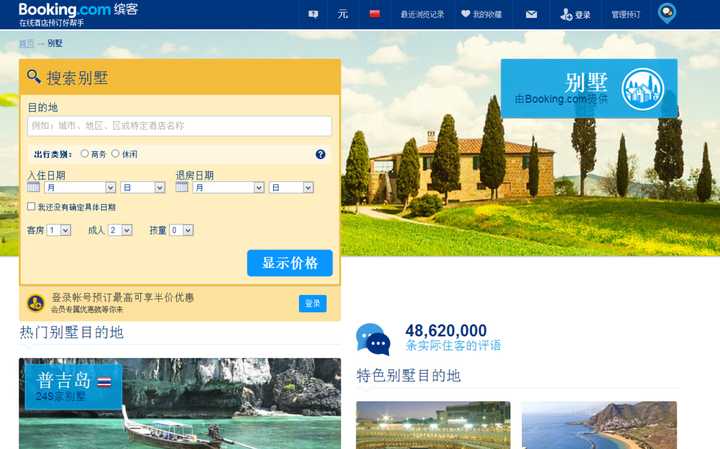The image size is (720, 449).
Task: Click the 显示价格 show prices button
Action: [x=290, y=263]
